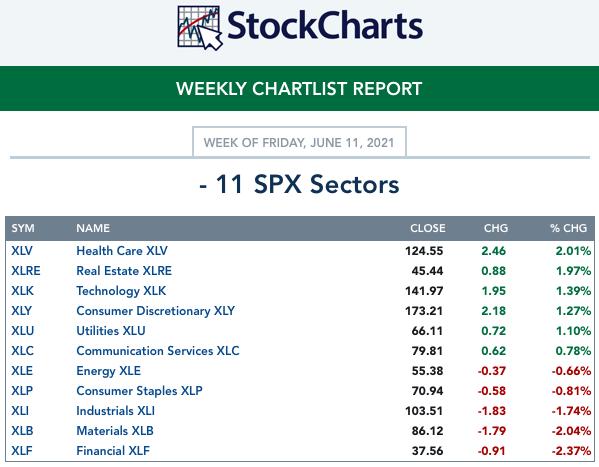This screenshot has height=467, width=599.
Task: Open Real Estate XLRE chart
Action: (124, 271)
